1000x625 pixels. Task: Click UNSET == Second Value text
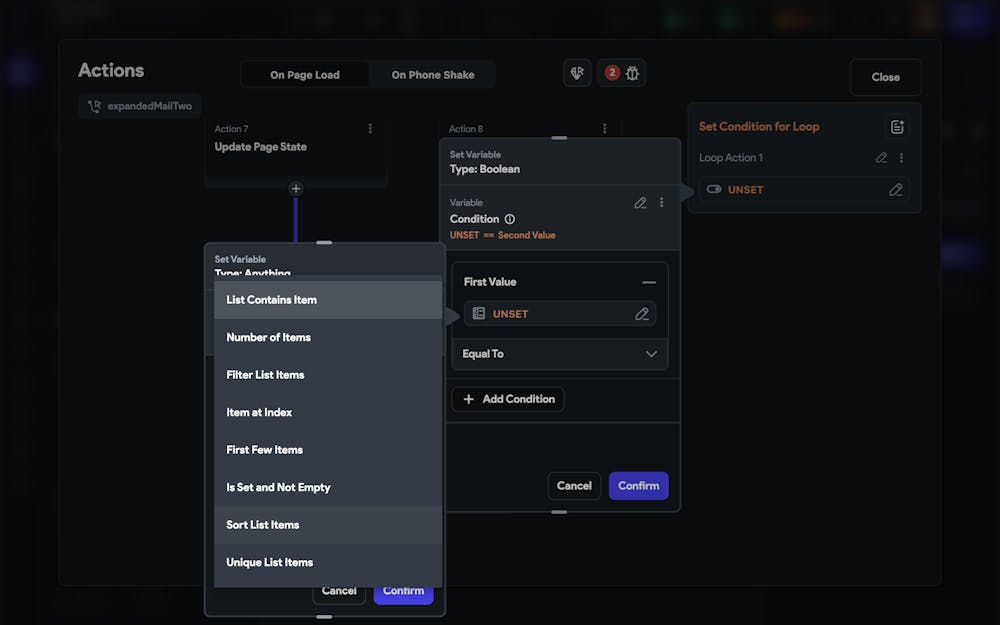[503, 235]
